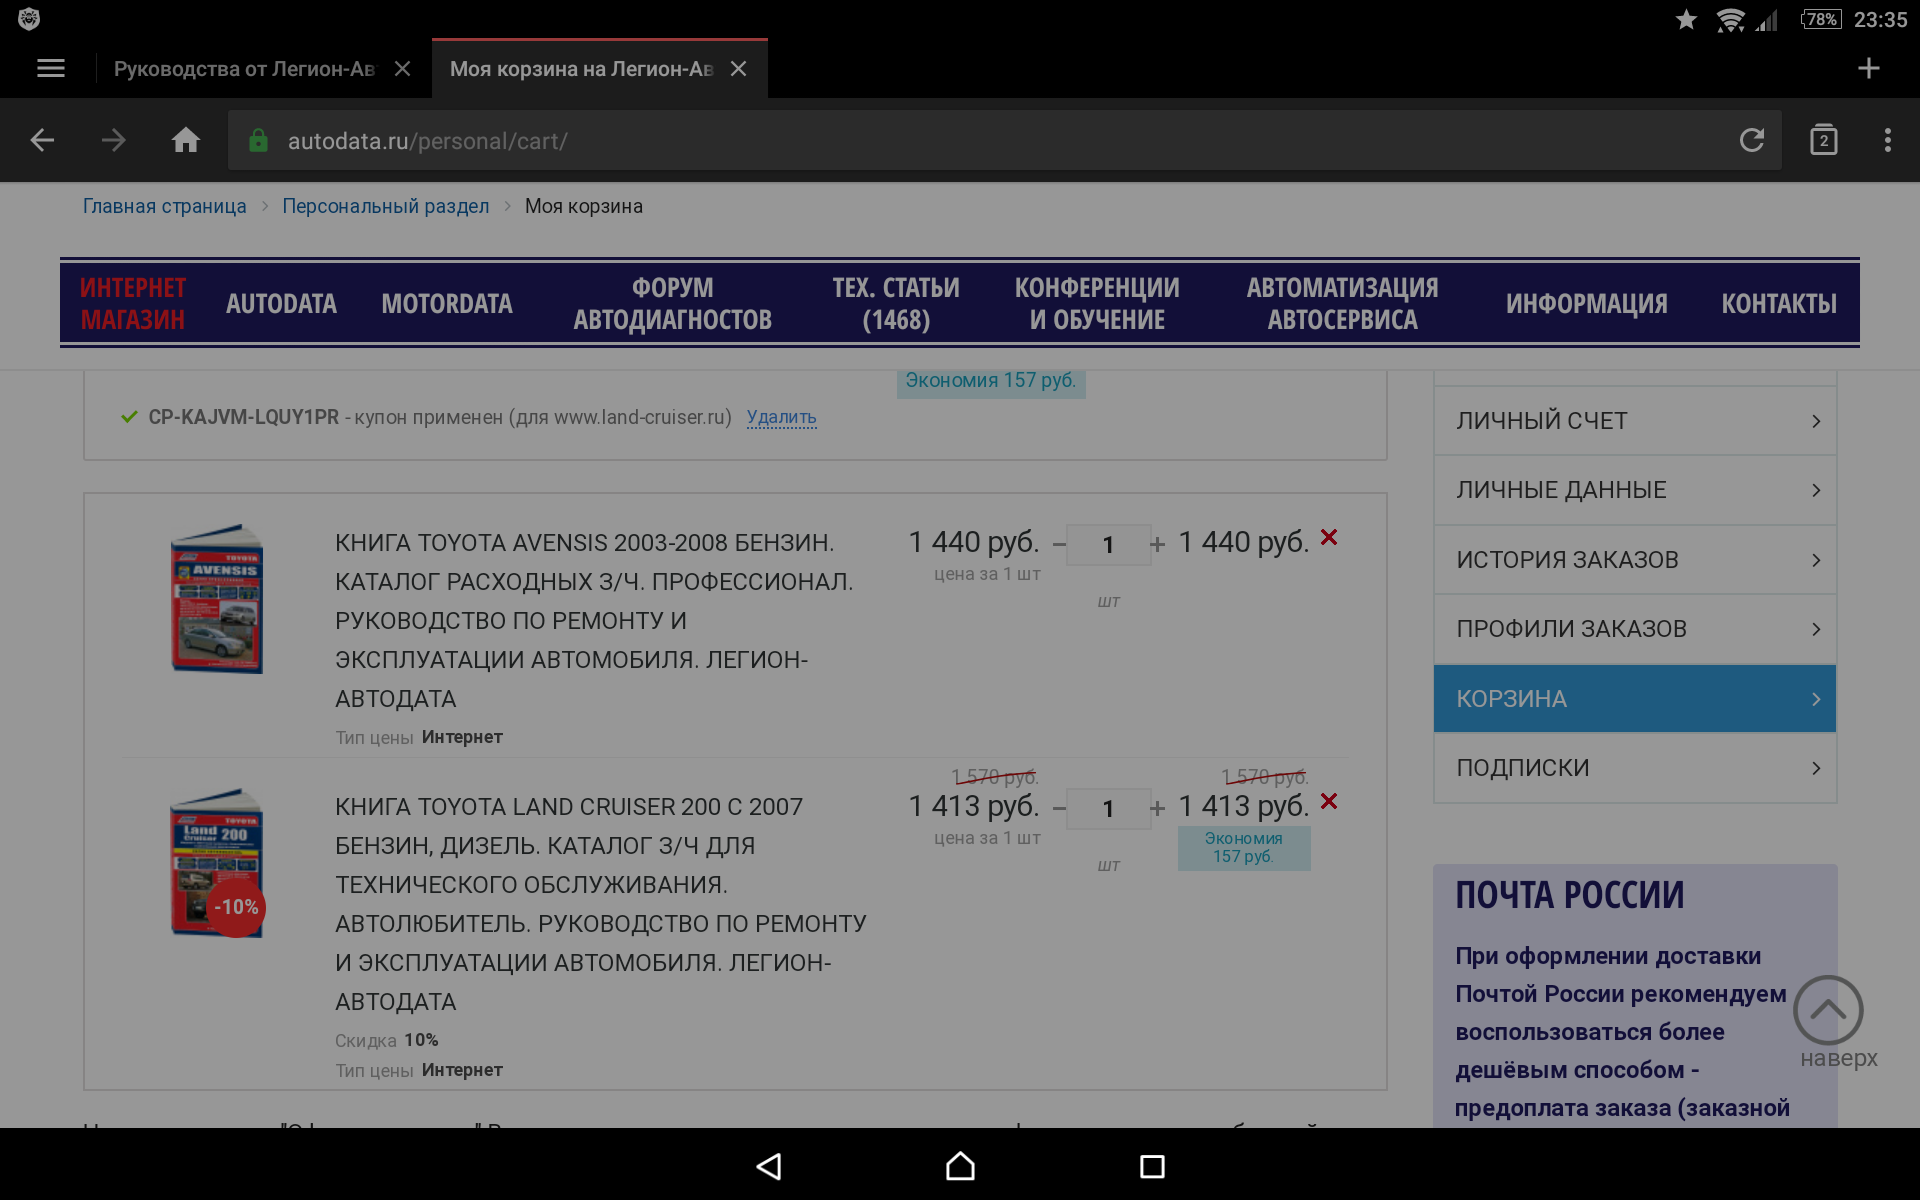Tap the 78% battery indicator
This screenshot has width=1920, height=1200.
pos(1821,20)
